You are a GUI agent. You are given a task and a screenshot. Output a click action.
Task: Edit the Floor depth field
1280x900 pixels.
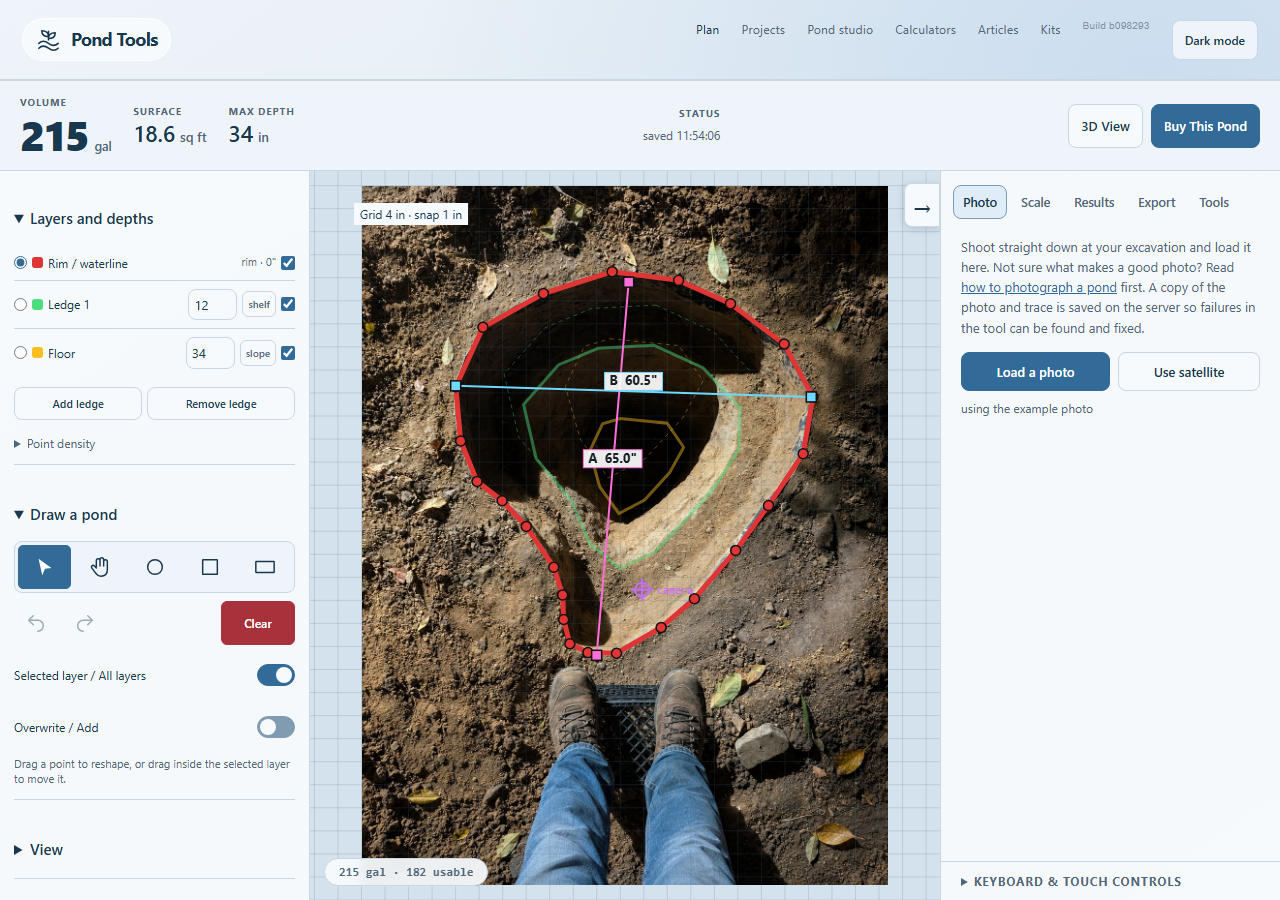[x=210, y=353]
